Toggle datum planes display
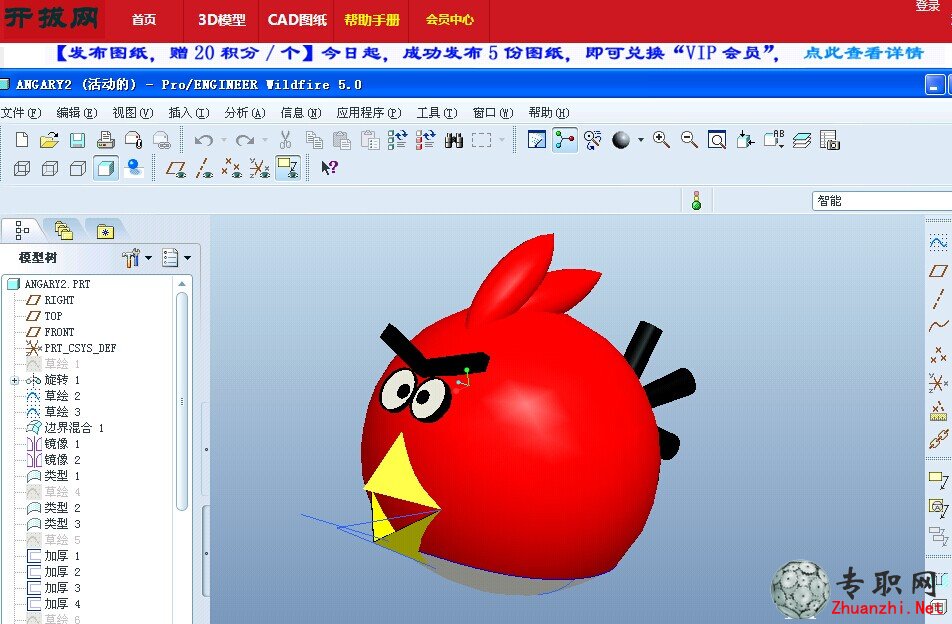 tap(176, 169)
